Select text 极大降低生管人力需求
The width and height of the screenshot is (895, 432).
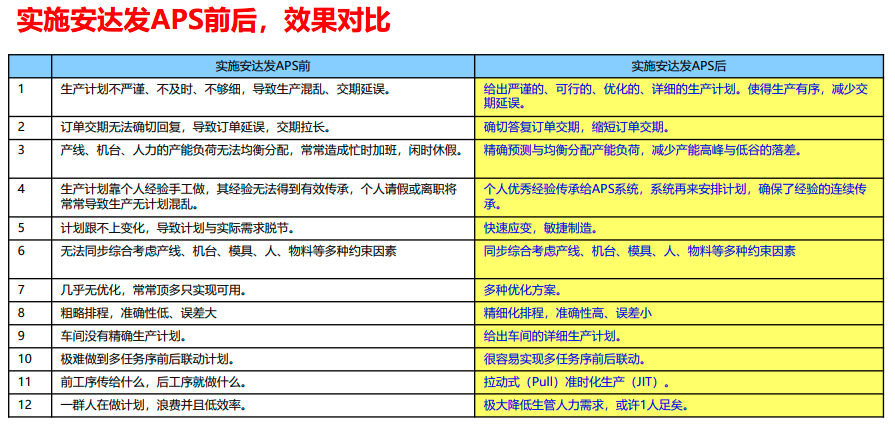tap(544, 405)
